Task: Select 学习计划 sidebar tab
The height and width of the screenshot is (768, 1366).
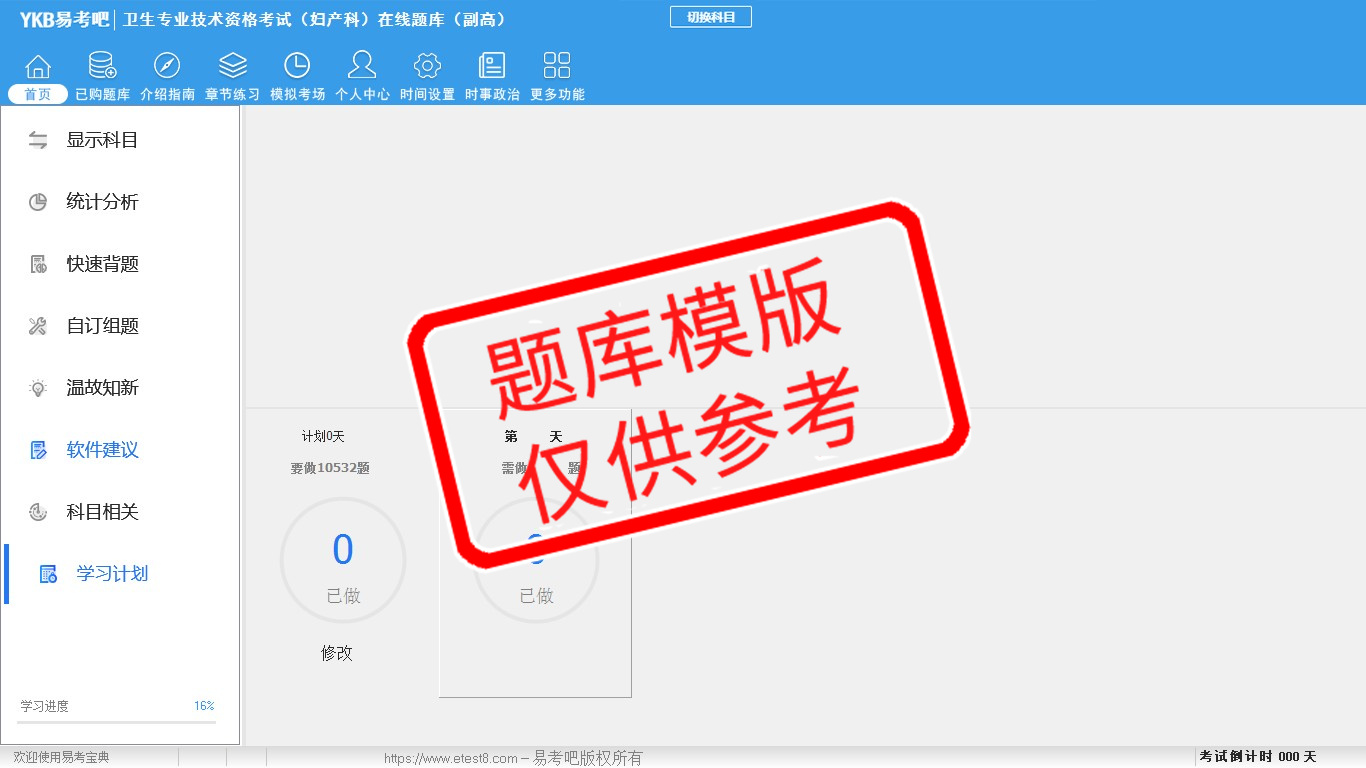Action: 111,574
